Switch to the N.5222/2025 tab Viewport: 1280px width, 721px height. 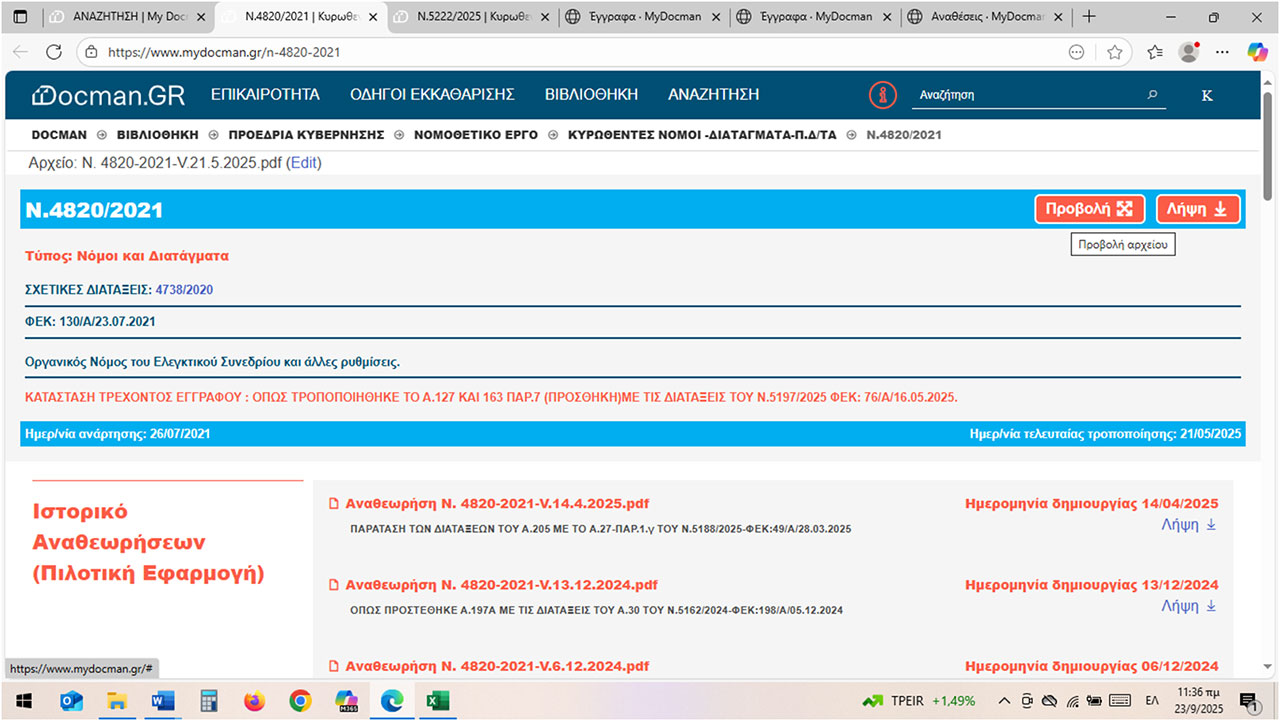pos(470,17)
